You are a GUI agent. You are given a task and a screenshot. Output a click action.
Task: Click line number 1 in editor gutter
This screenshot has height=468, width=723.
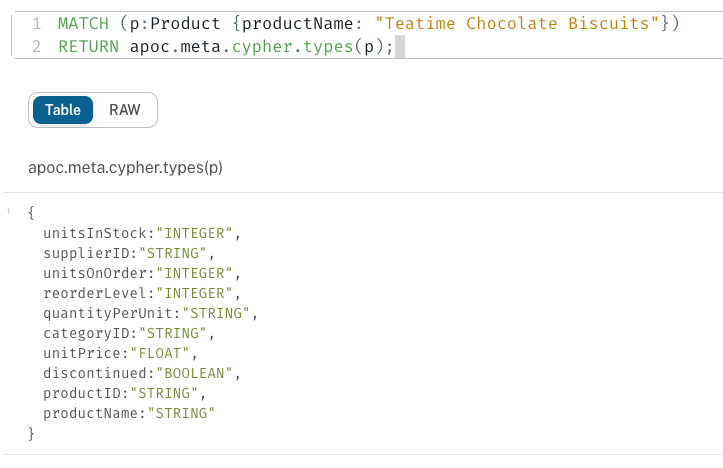coord(37,24)
